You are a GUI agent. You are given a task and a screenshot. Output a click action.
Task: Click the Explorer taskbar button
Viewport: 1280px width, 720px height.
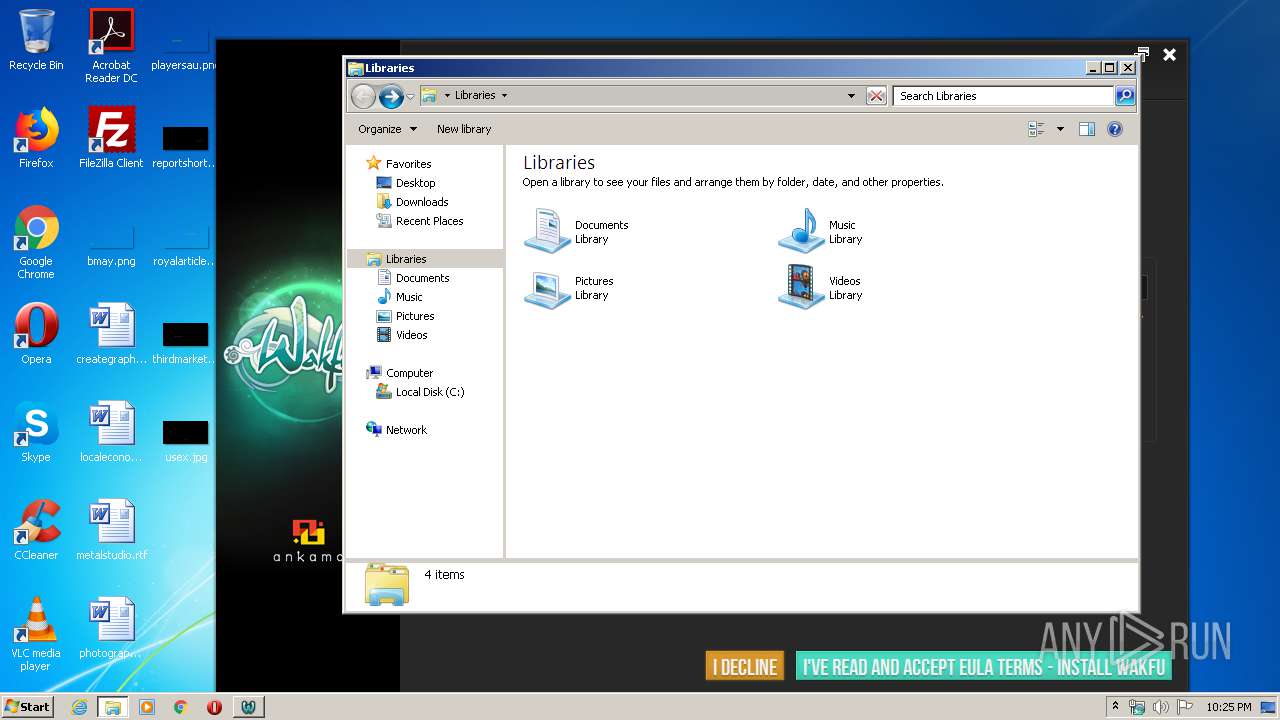112,707
